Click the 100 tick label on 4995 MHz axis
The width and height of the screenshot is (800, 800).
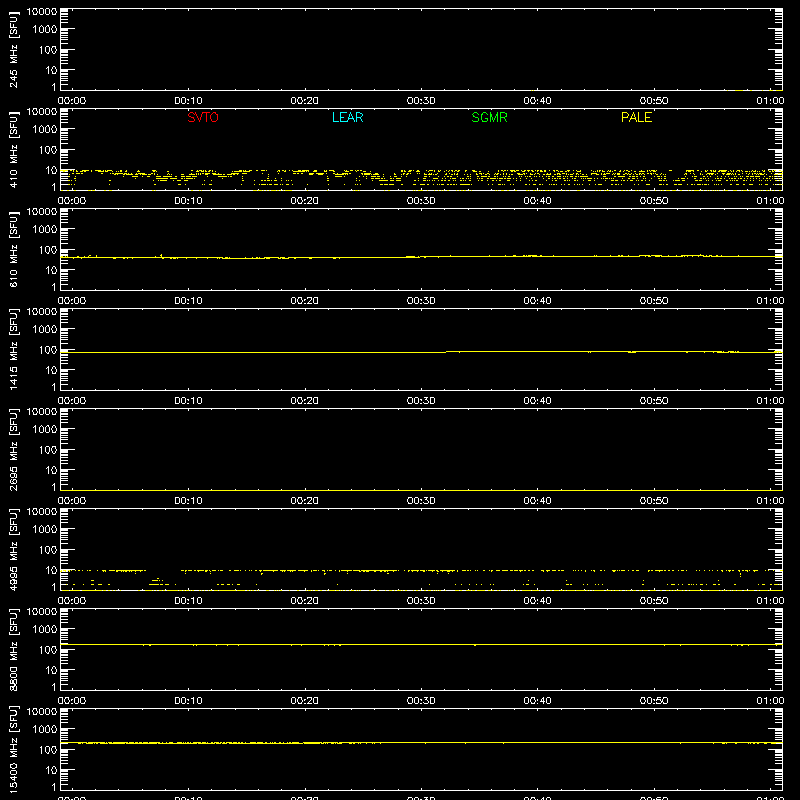click(48, 550)
